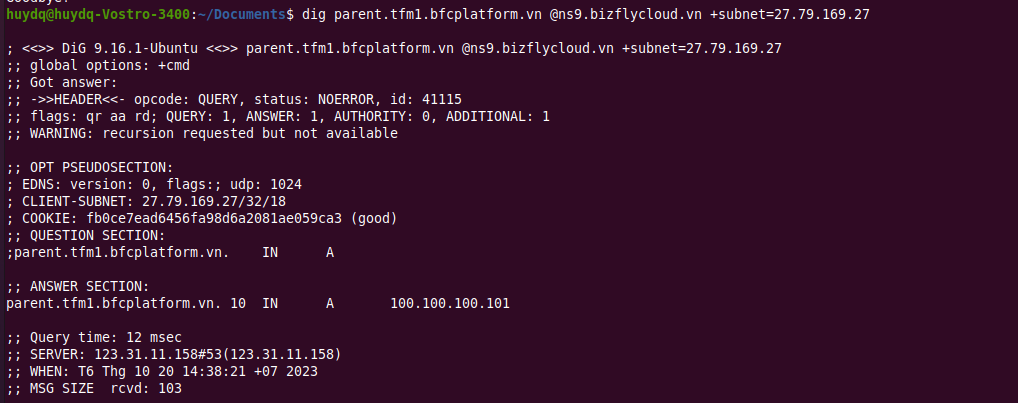
Task: Click the EDNS udp: 1024 value
Action: pos(266,184)
